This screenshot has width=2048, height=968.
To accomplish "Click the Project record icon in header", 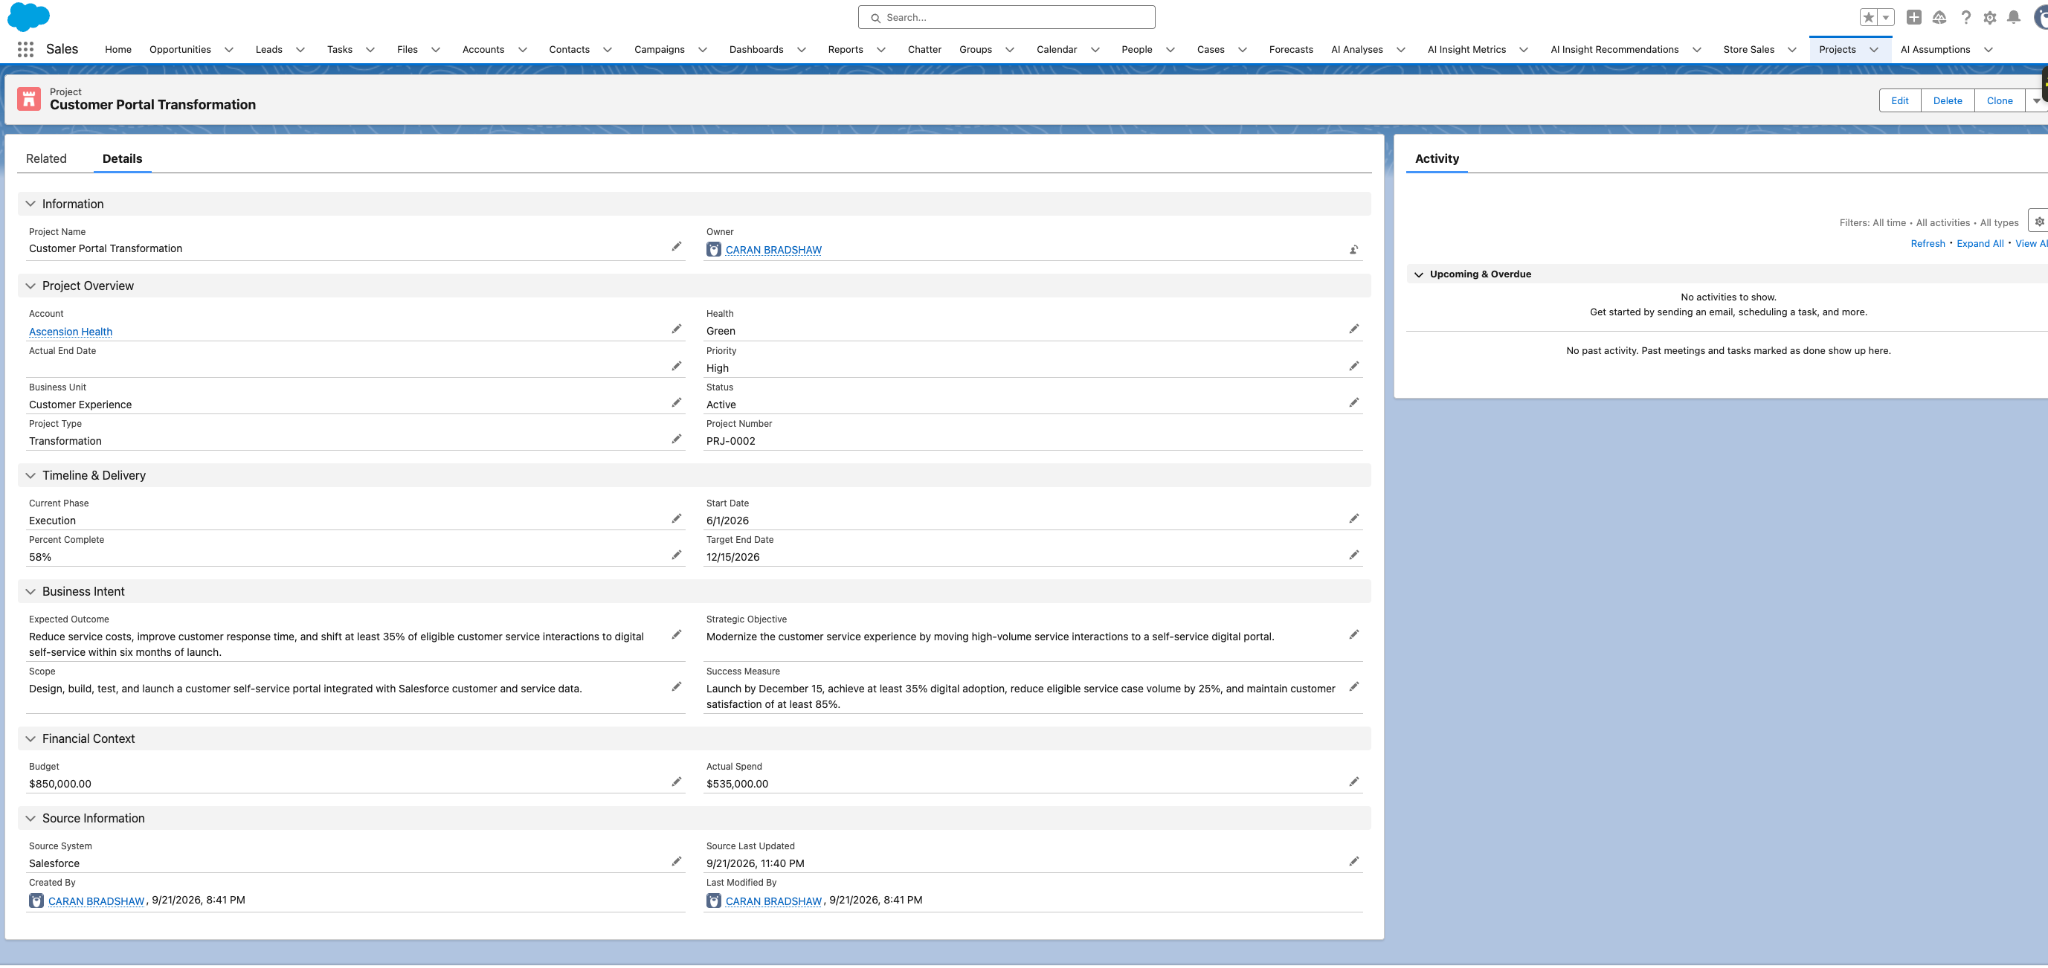I will tap(29, 99).
